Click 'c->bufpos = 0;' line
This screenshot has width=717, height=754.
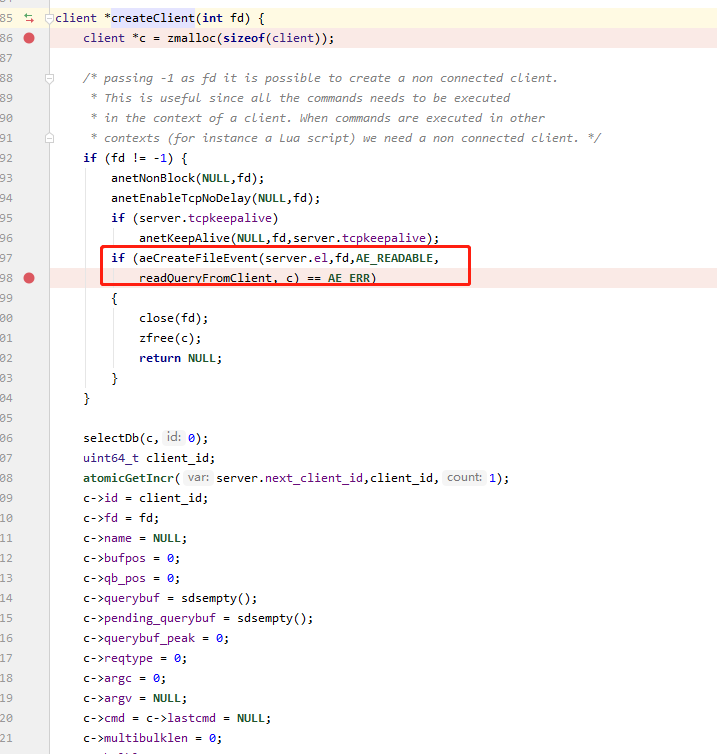[x=132, y=559]
